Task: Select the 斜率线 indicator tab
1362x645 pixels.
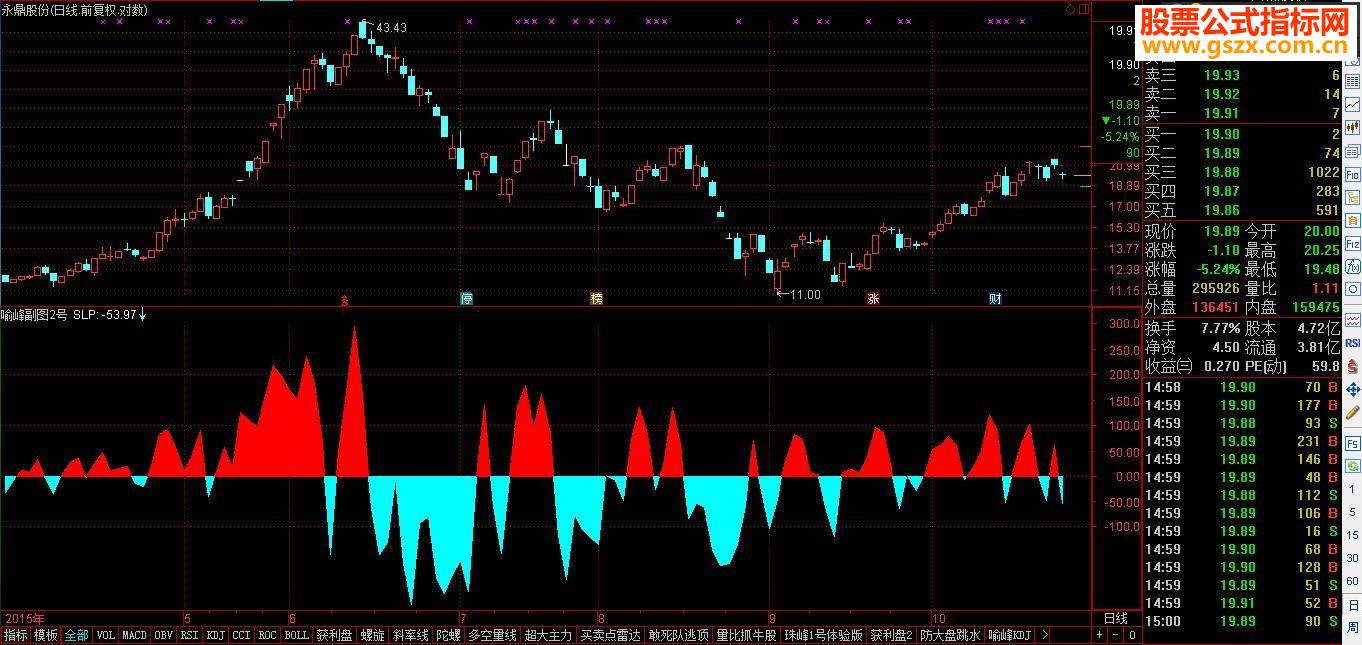Action: tap(410, 635)
